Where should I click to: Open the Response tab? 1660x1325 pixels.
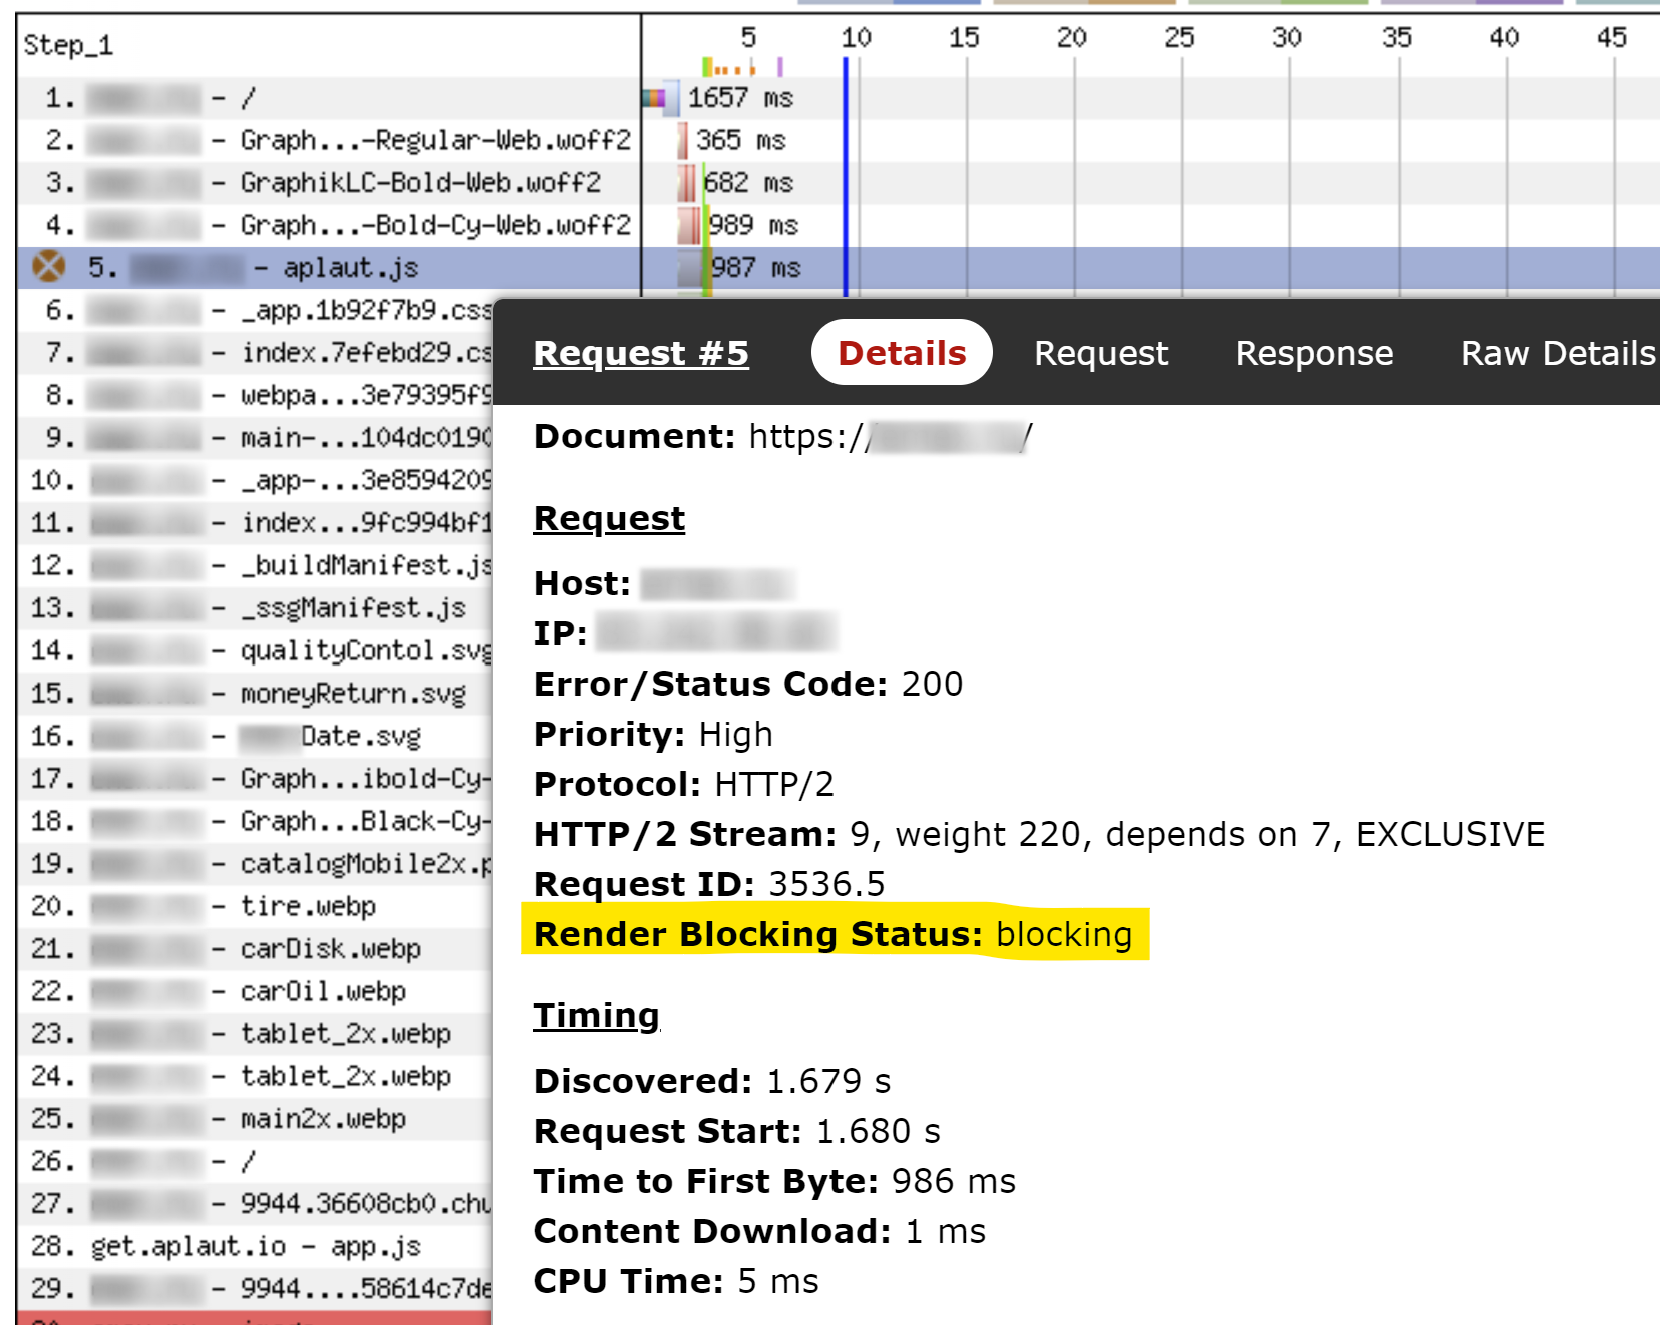point(1313,353)
